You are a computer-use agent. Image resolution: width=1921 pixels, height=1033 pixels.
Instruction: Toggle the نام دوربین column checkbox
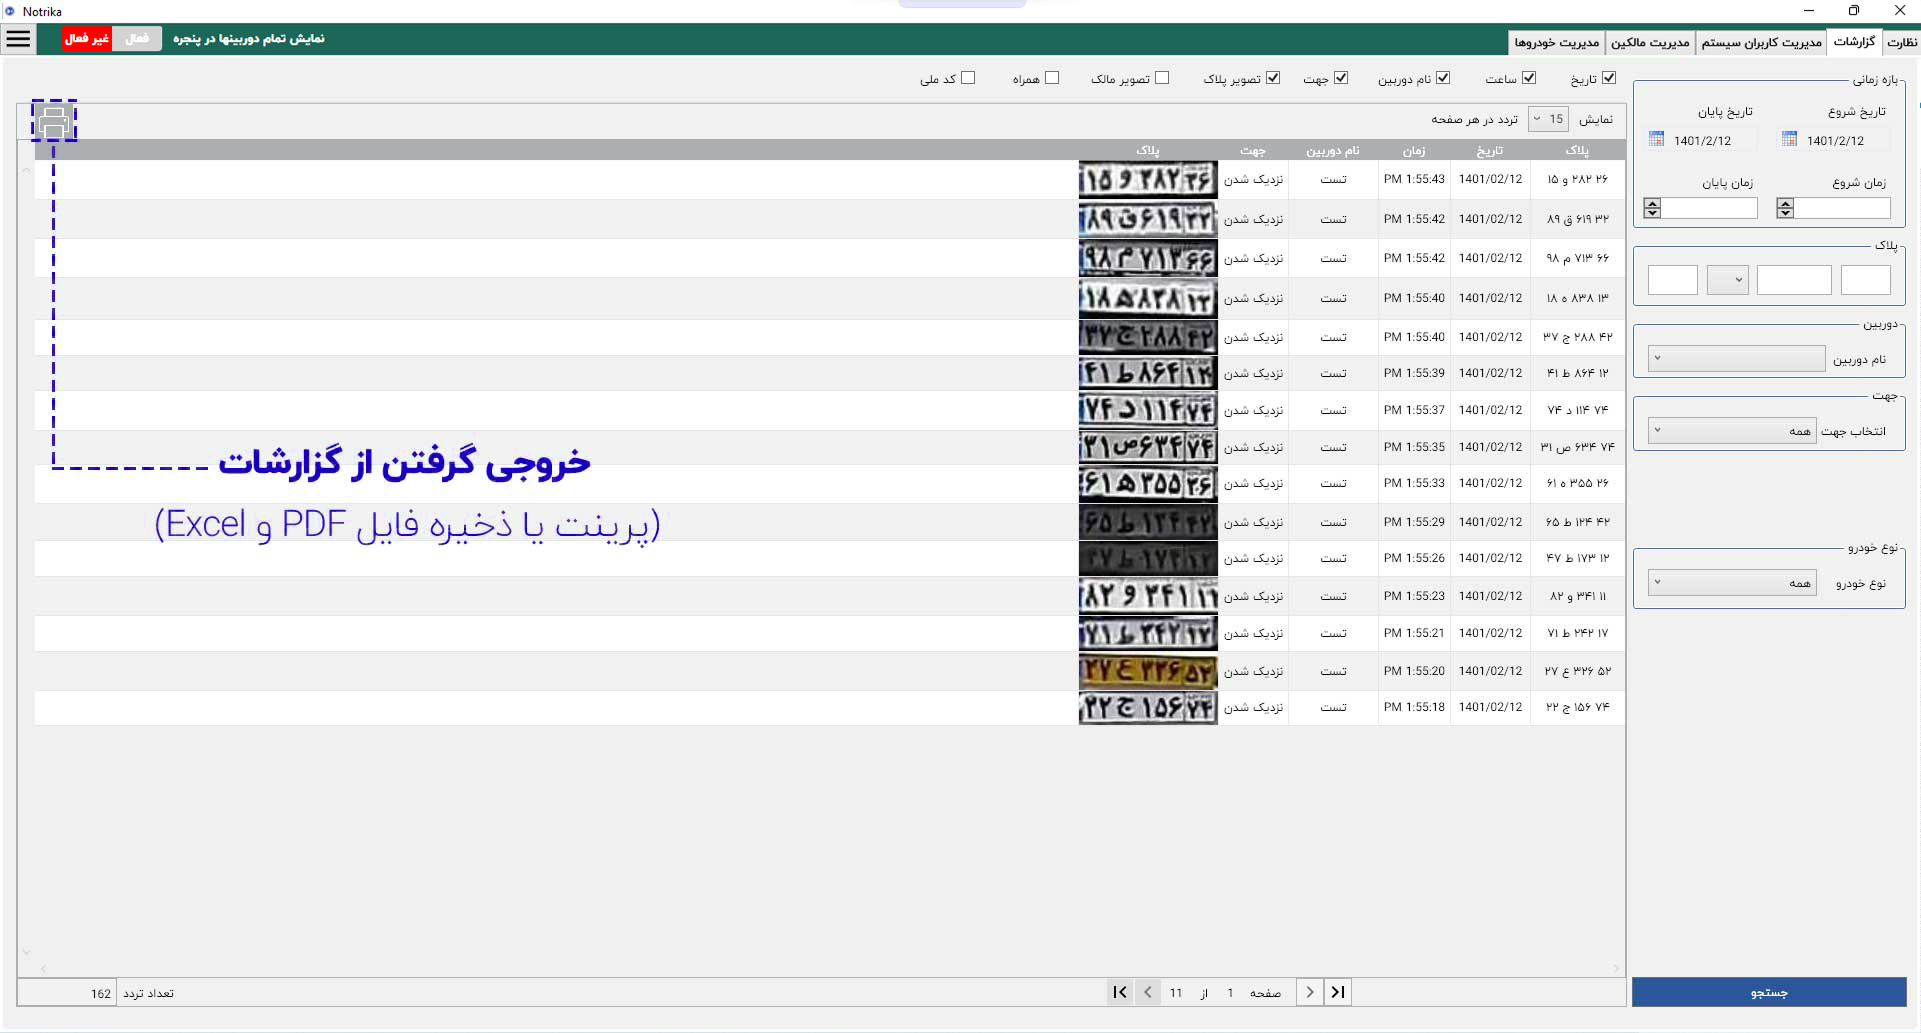point(1443,78)
